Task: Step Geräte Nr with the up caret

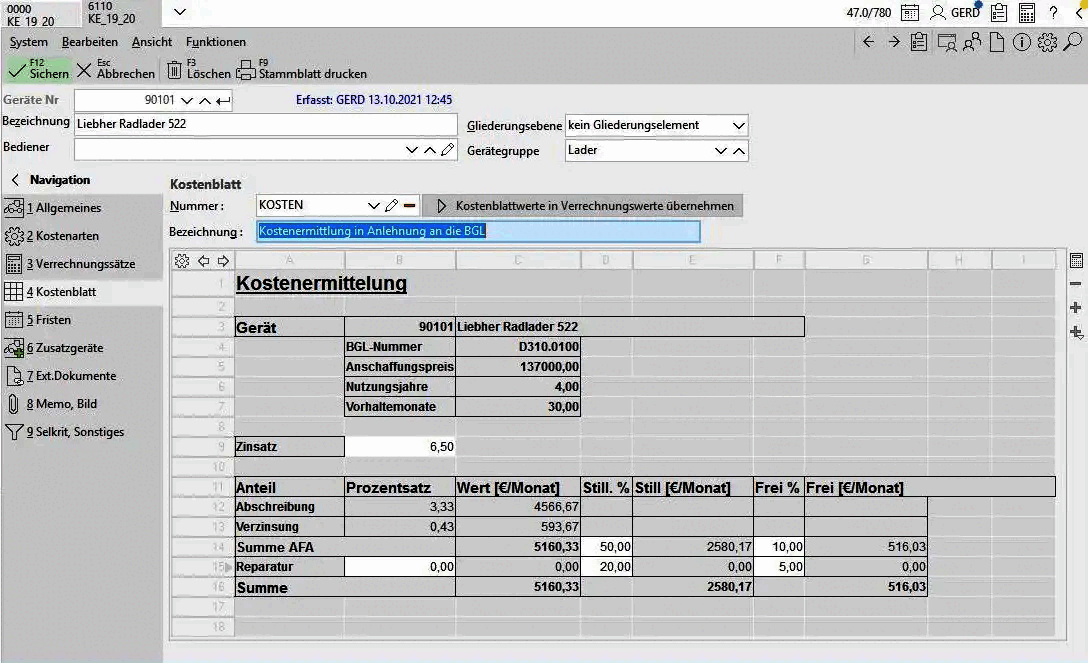Action: pyautogui.click(x=205, y=101)
